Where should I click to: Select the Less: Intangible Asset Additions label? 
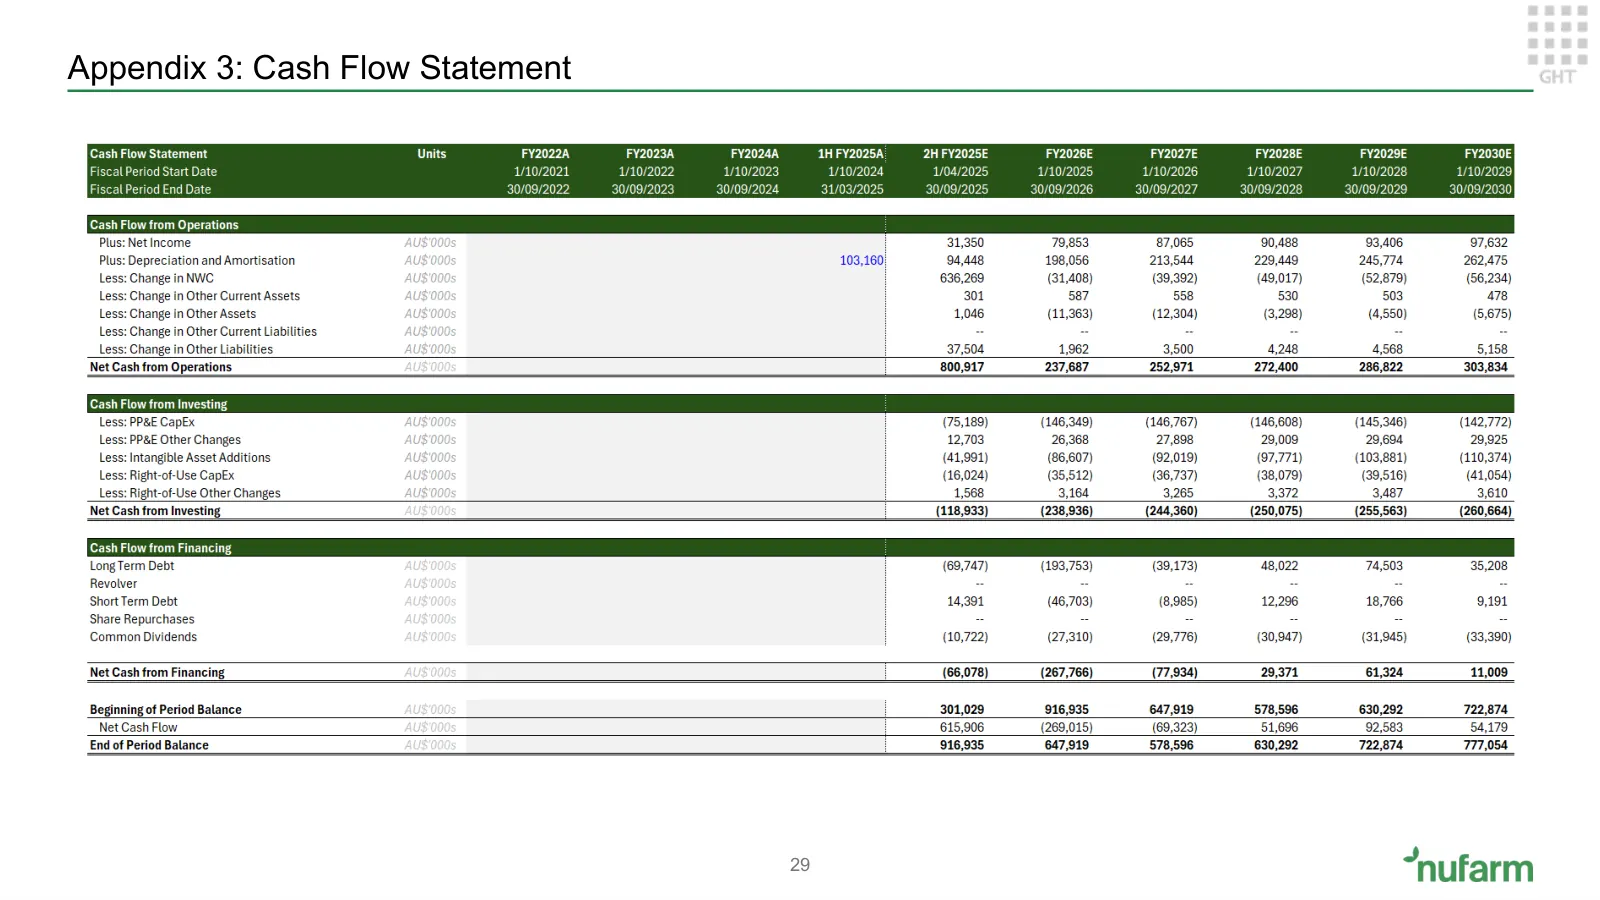tap(184, 458)
